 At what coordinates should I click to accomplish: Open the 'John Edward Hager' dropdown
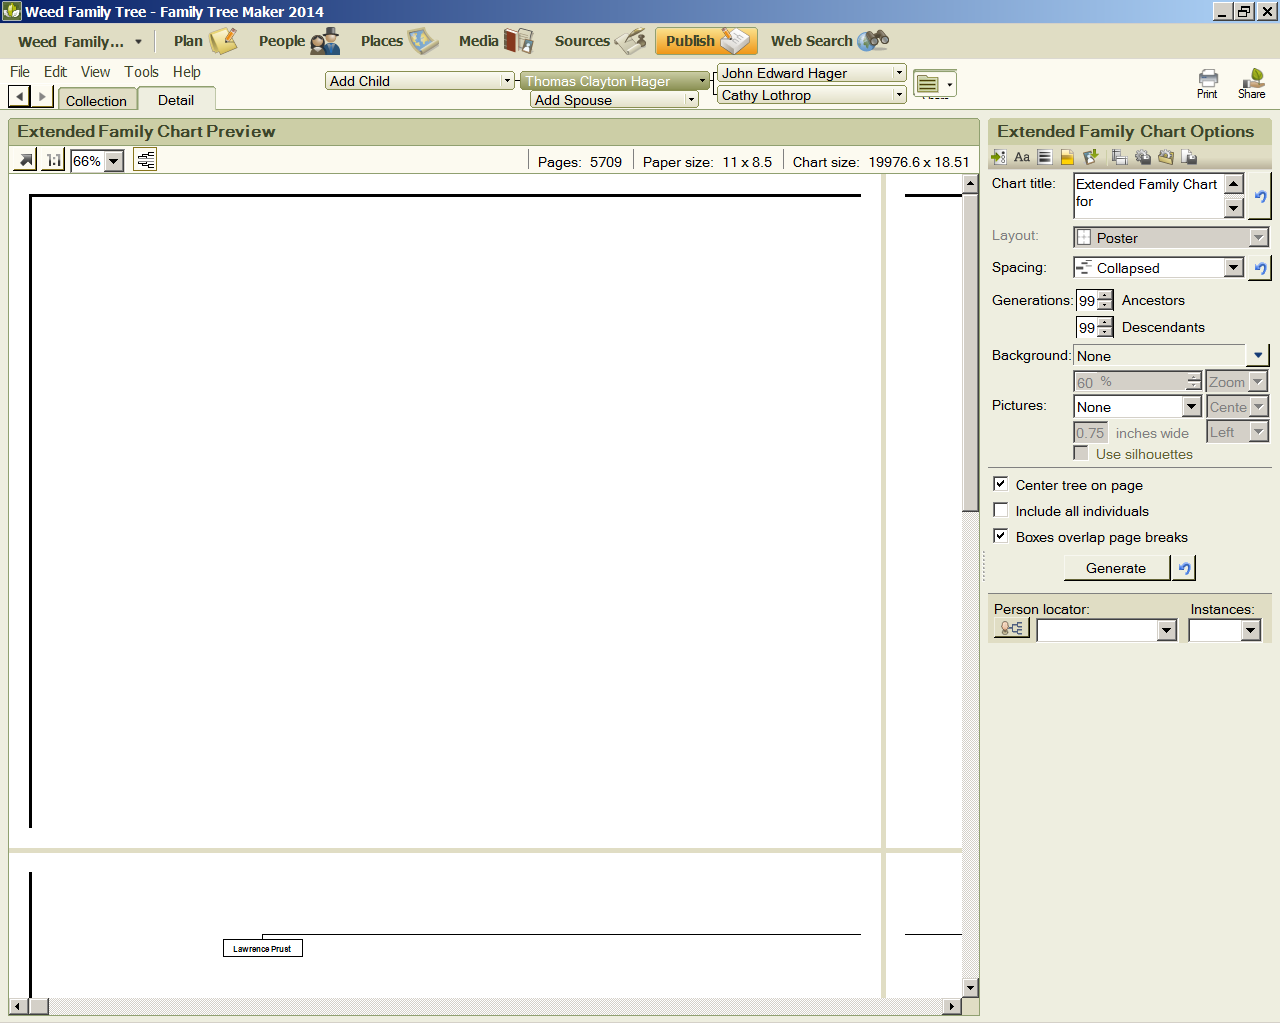(899, 73)
